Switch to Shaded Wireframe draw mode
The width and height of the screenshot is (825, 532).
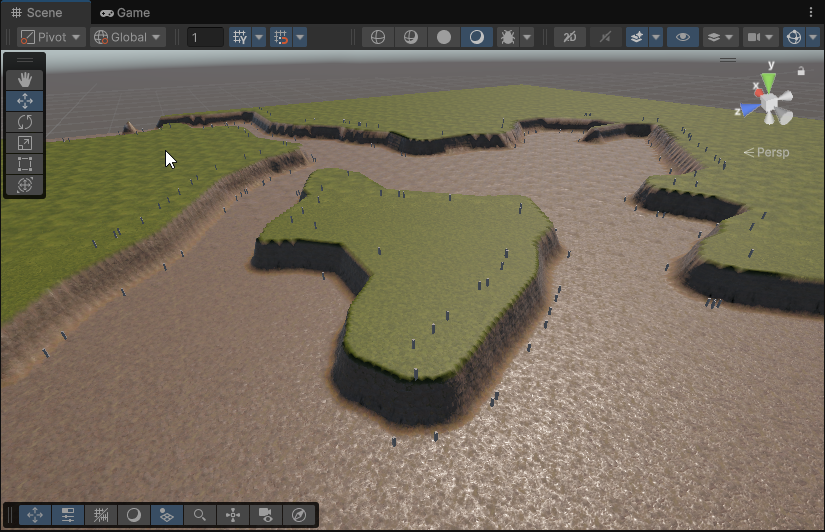coord(410,37)
